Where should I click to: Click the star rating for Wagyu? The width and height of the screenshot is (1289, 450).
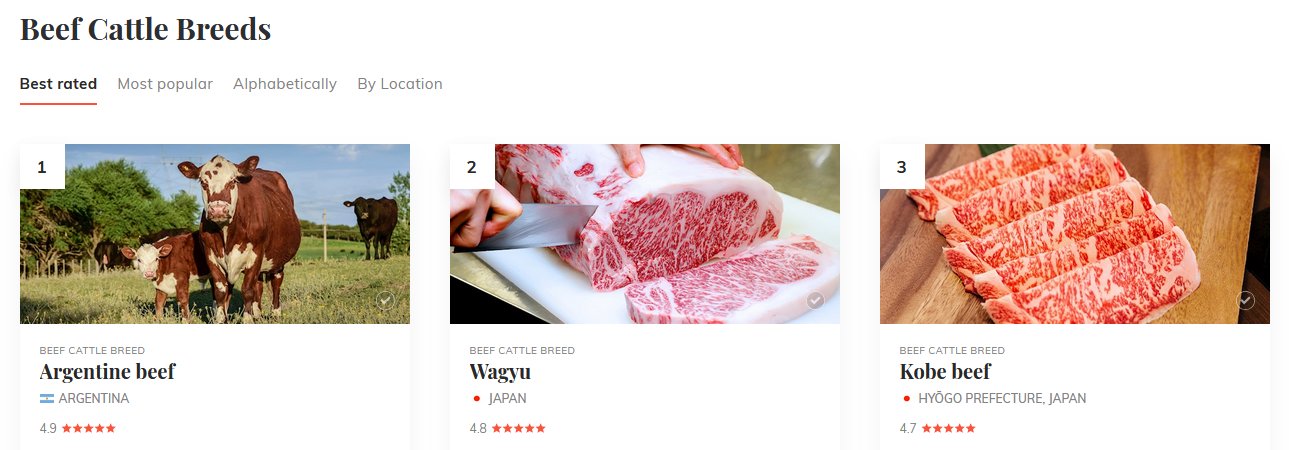tap(519, 428)
